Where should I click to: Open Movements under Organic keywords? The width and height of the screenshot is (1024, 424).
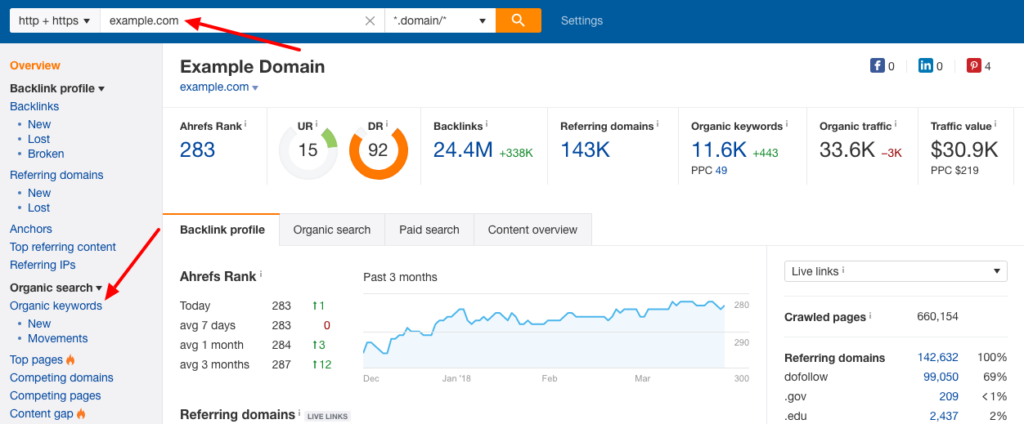pos(57,338)
